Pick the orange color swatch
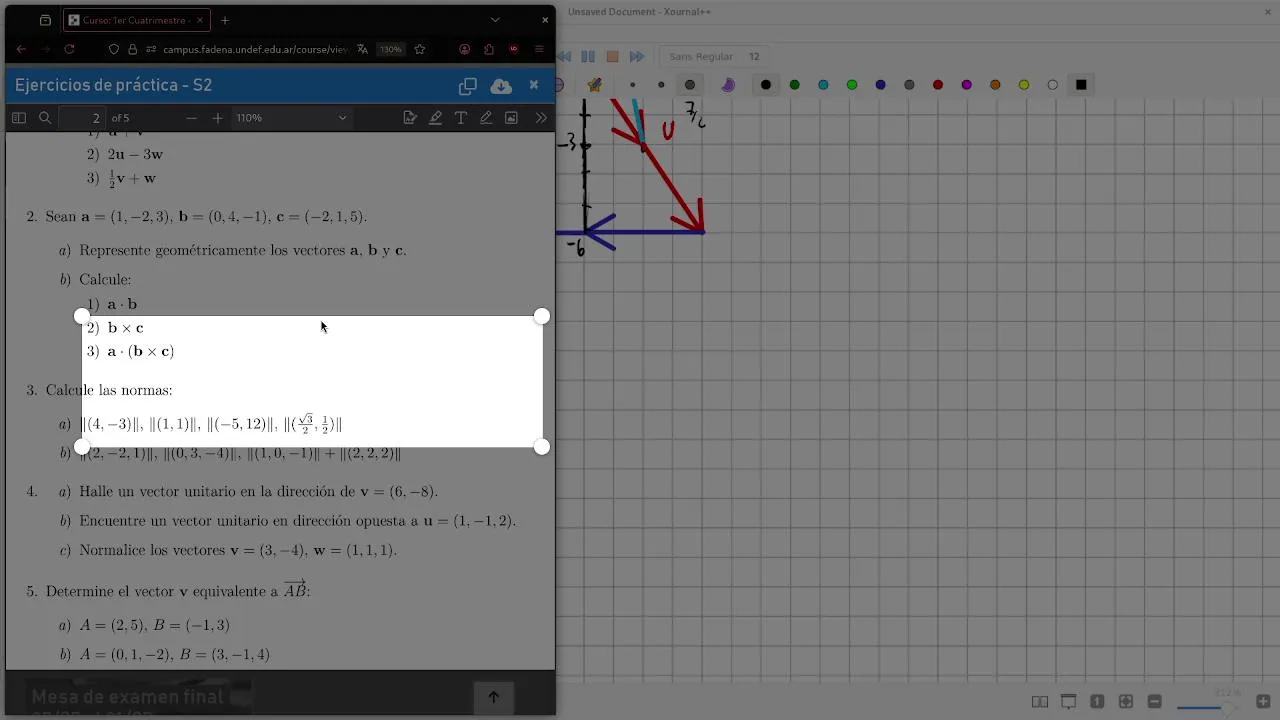1280x720 pixels. click(995, 85)
